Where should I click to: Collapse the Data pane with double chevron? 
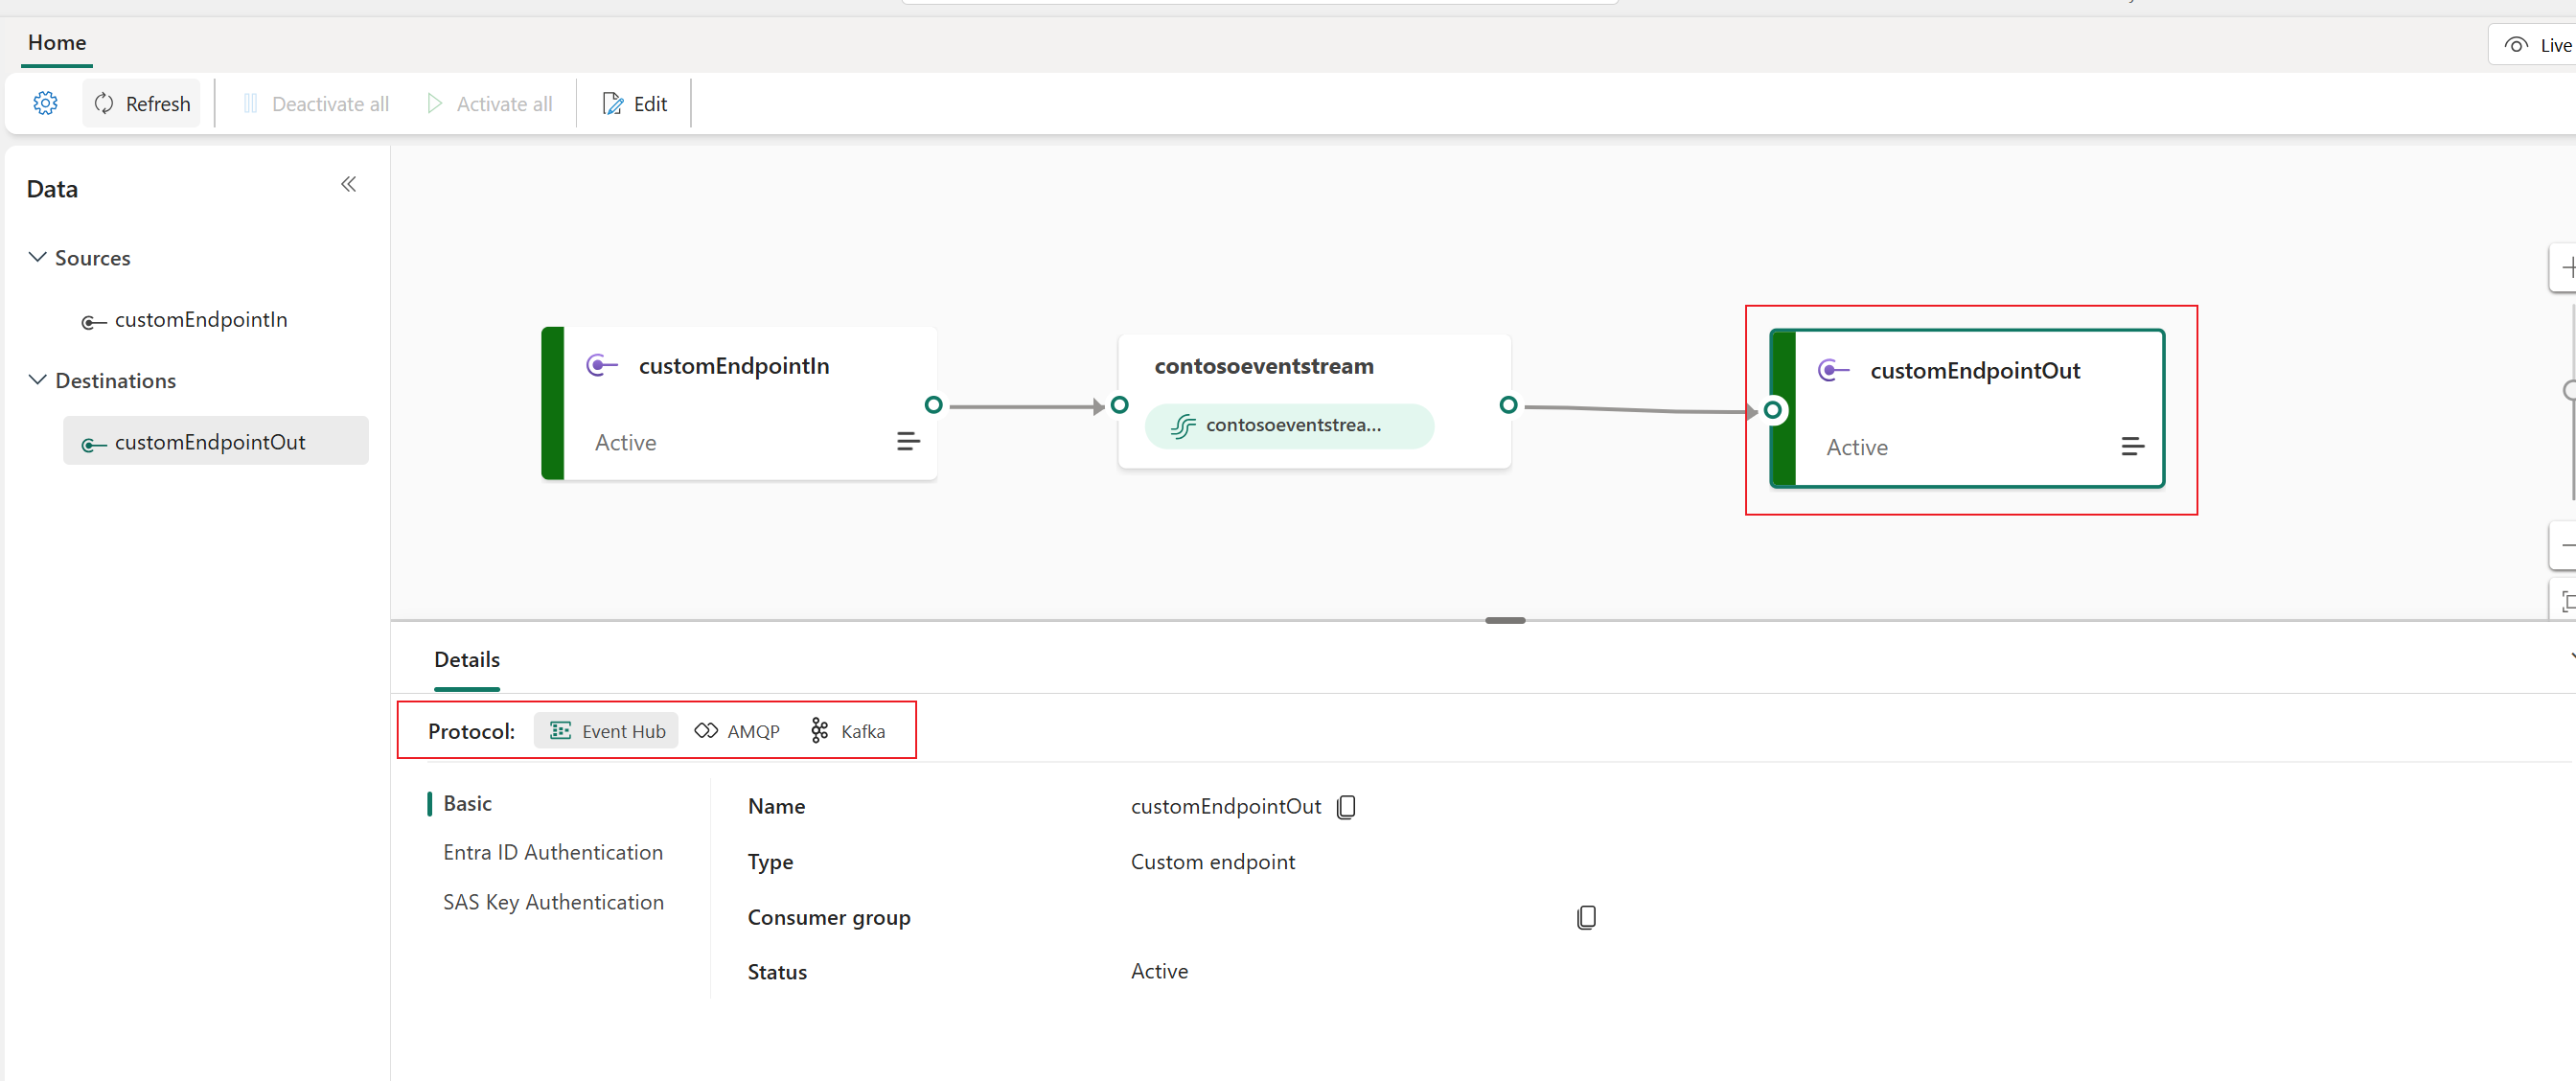coord(348,184)
